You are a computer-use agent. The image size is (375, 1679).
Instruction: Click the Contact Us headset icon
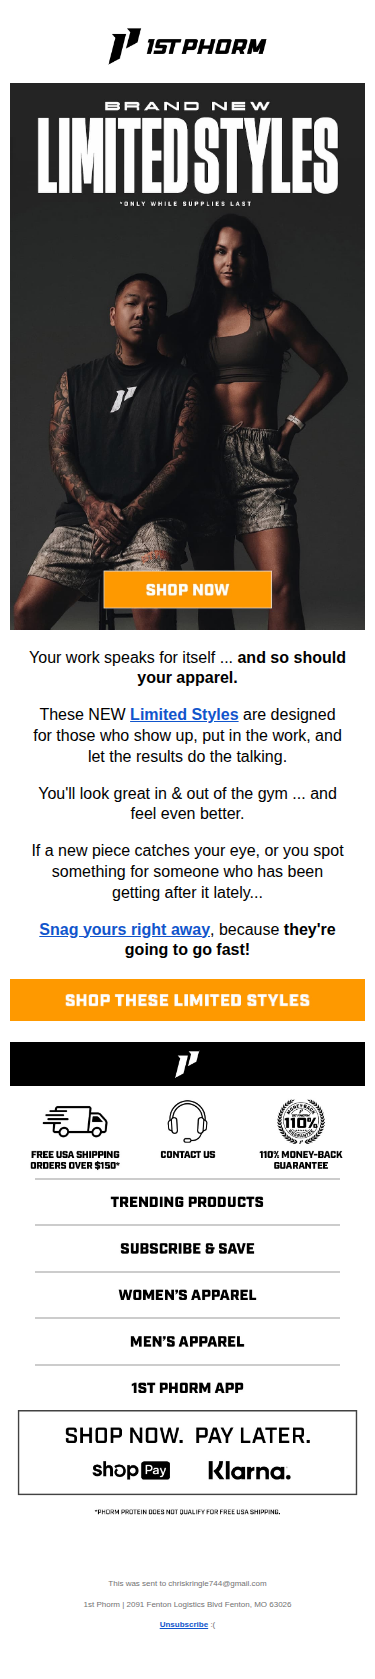[x=187, y=1121]
